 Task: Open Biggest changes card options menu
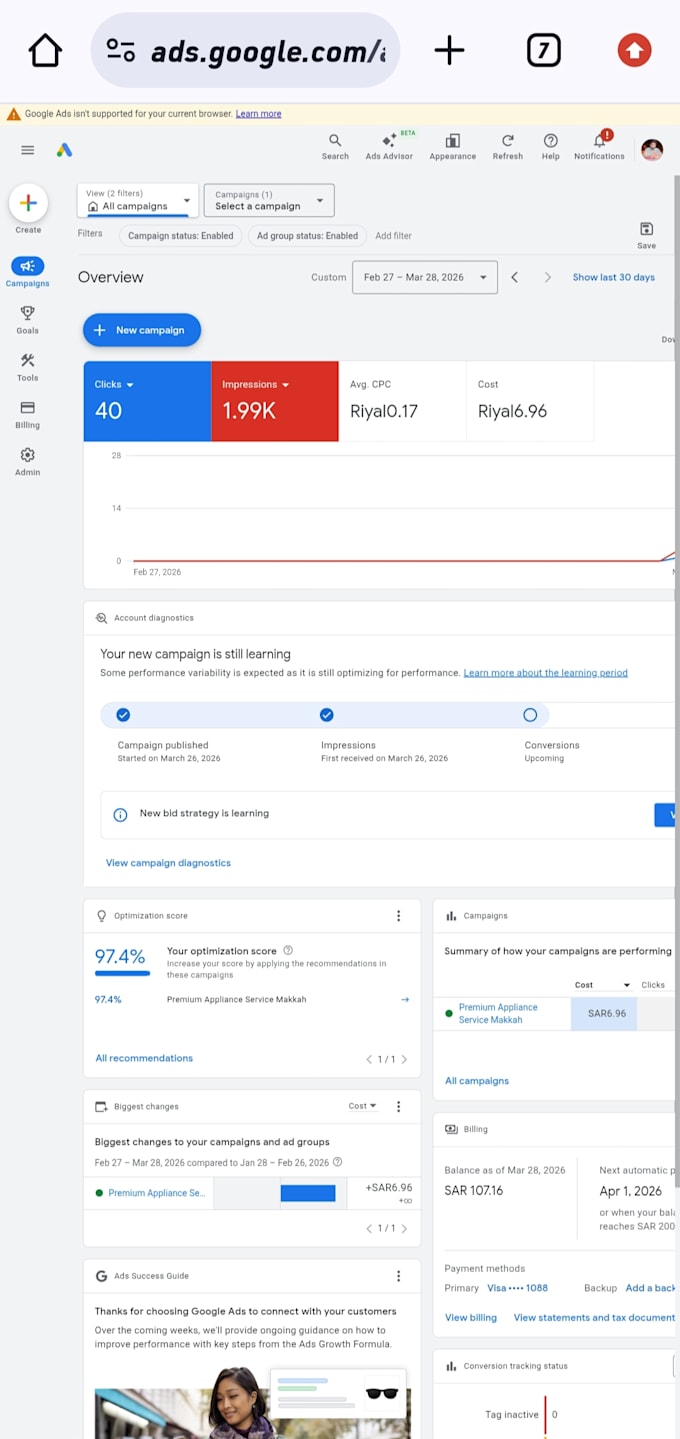point(398,1107)
